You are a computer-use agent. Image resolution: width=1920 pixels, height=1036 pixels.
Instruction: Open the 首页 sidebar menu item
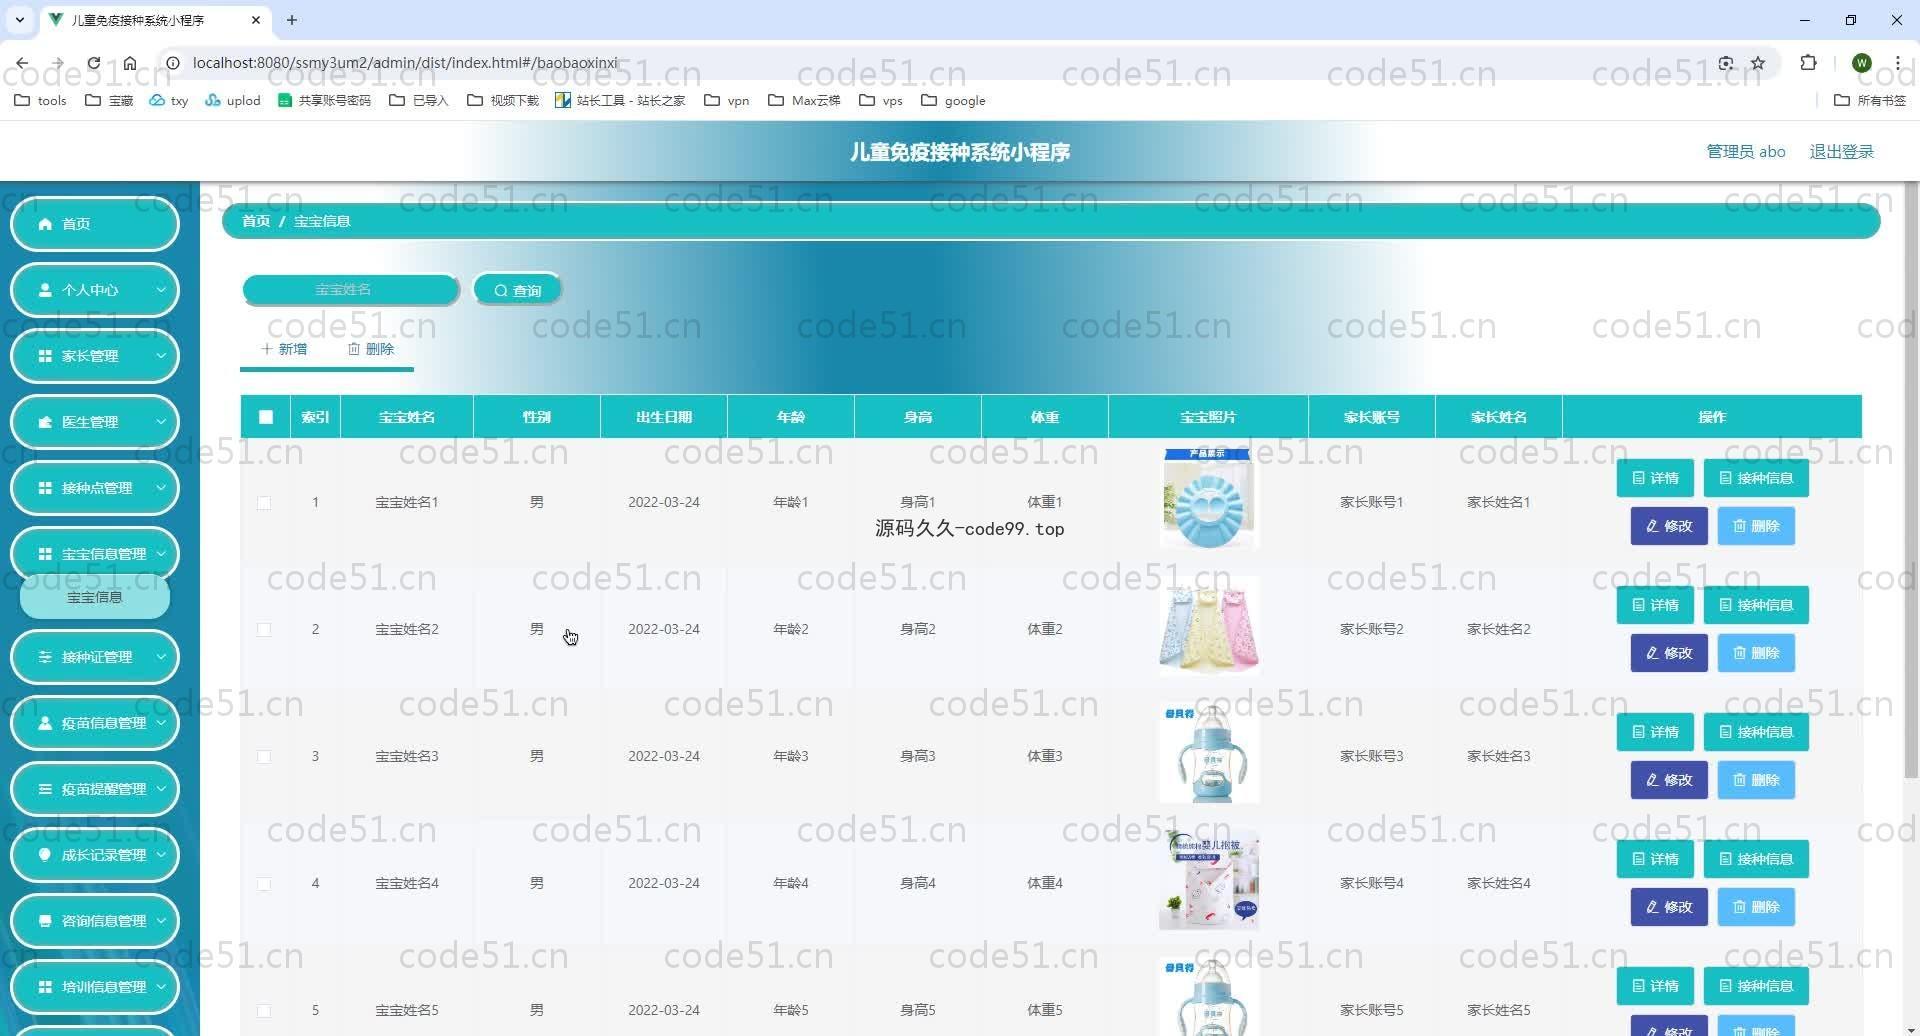coord(95,224)
